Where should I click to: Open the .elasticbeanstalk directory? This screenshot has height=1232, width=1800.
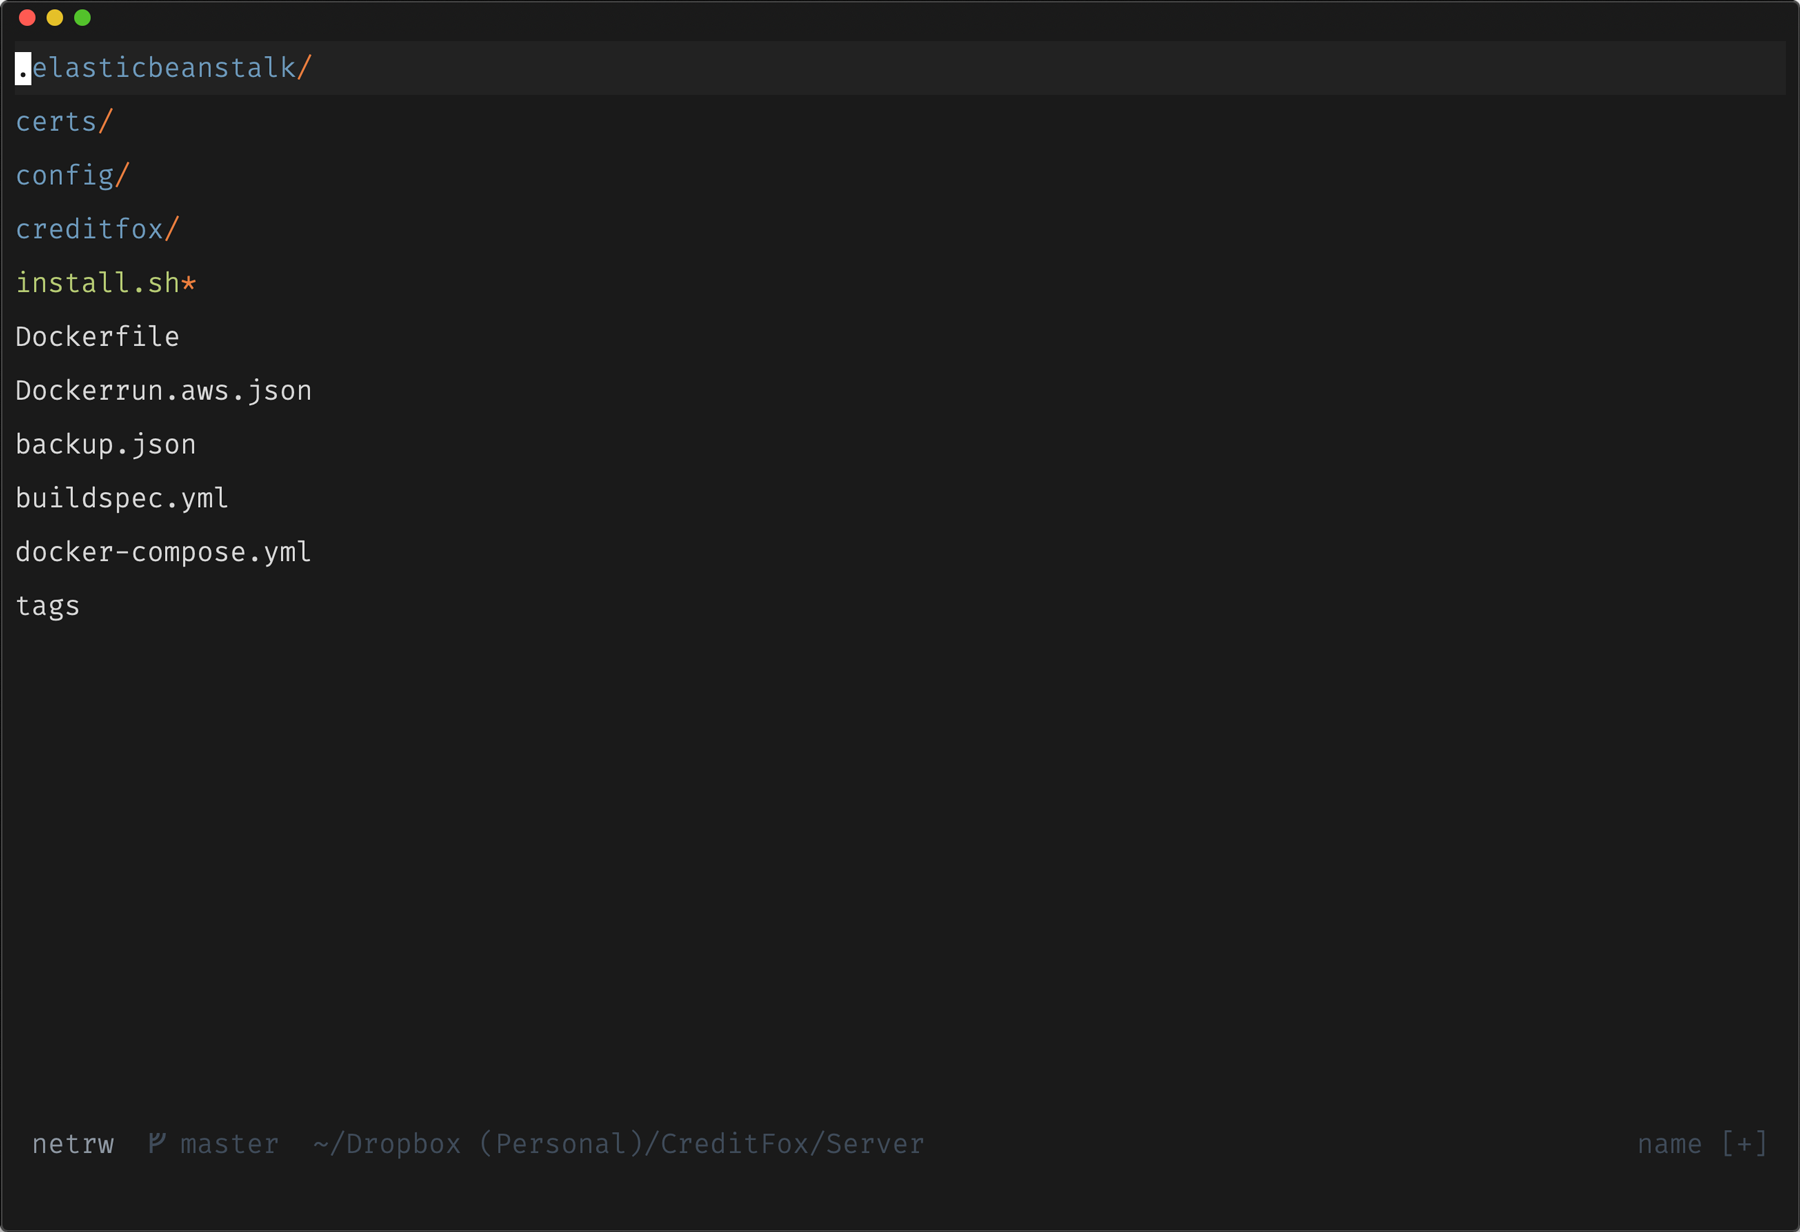(164, 68)
